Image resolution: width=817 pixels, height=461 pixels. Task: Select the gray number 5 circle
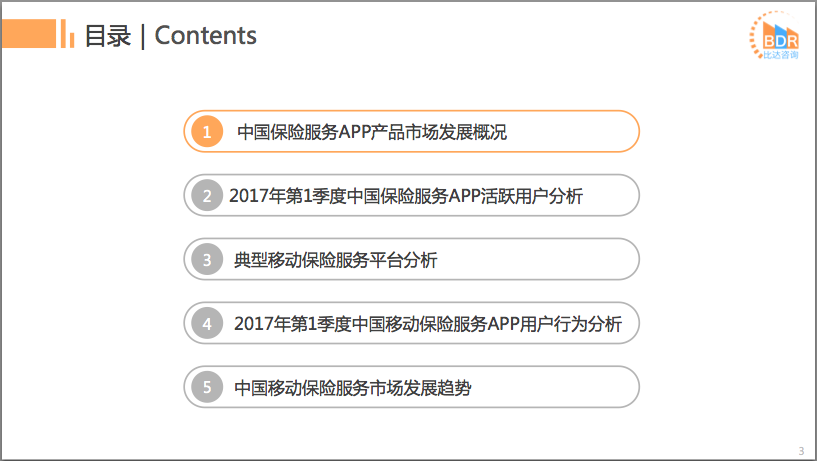tap(206, 388)
